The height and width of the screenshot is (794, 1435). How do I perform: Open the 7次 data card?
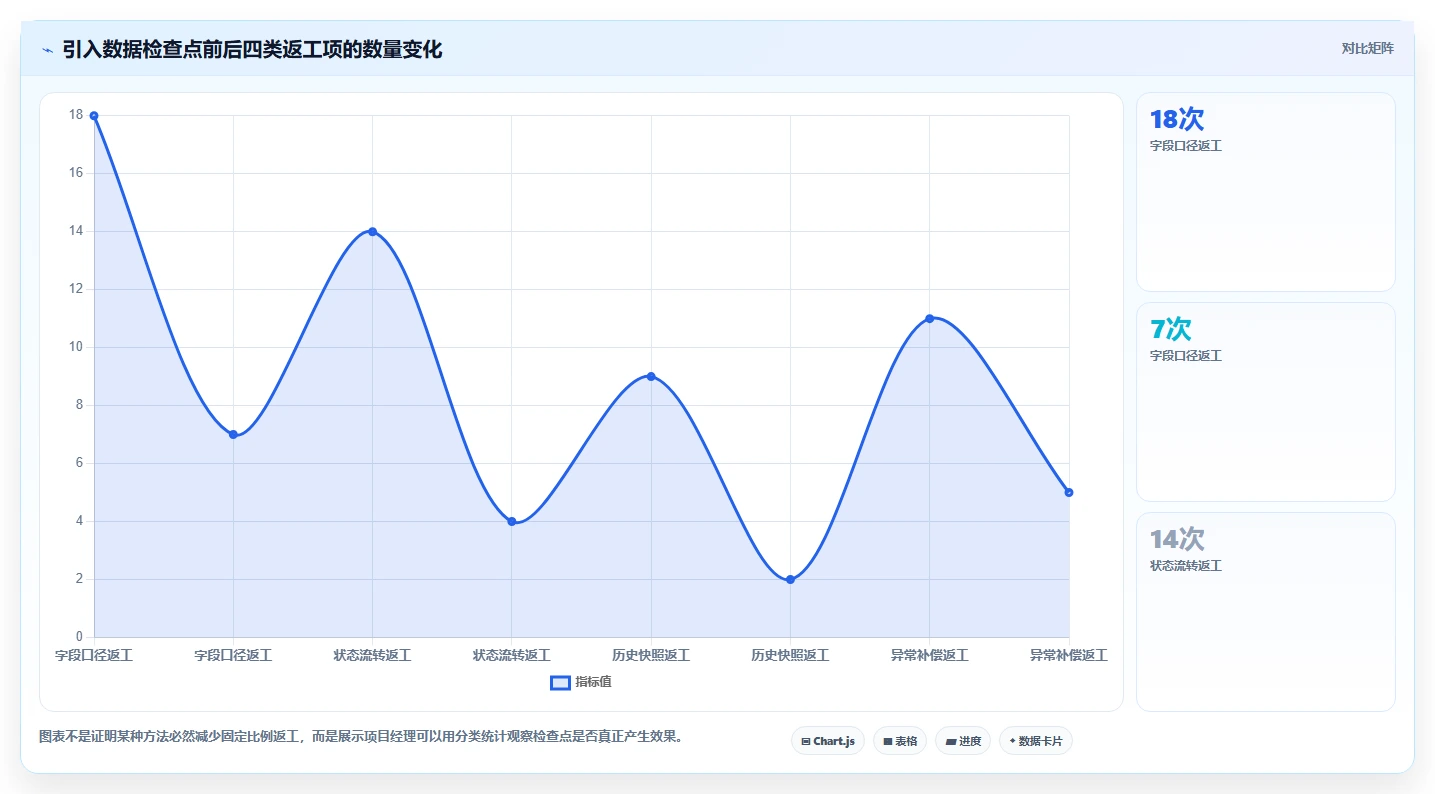coord(1265,402)
